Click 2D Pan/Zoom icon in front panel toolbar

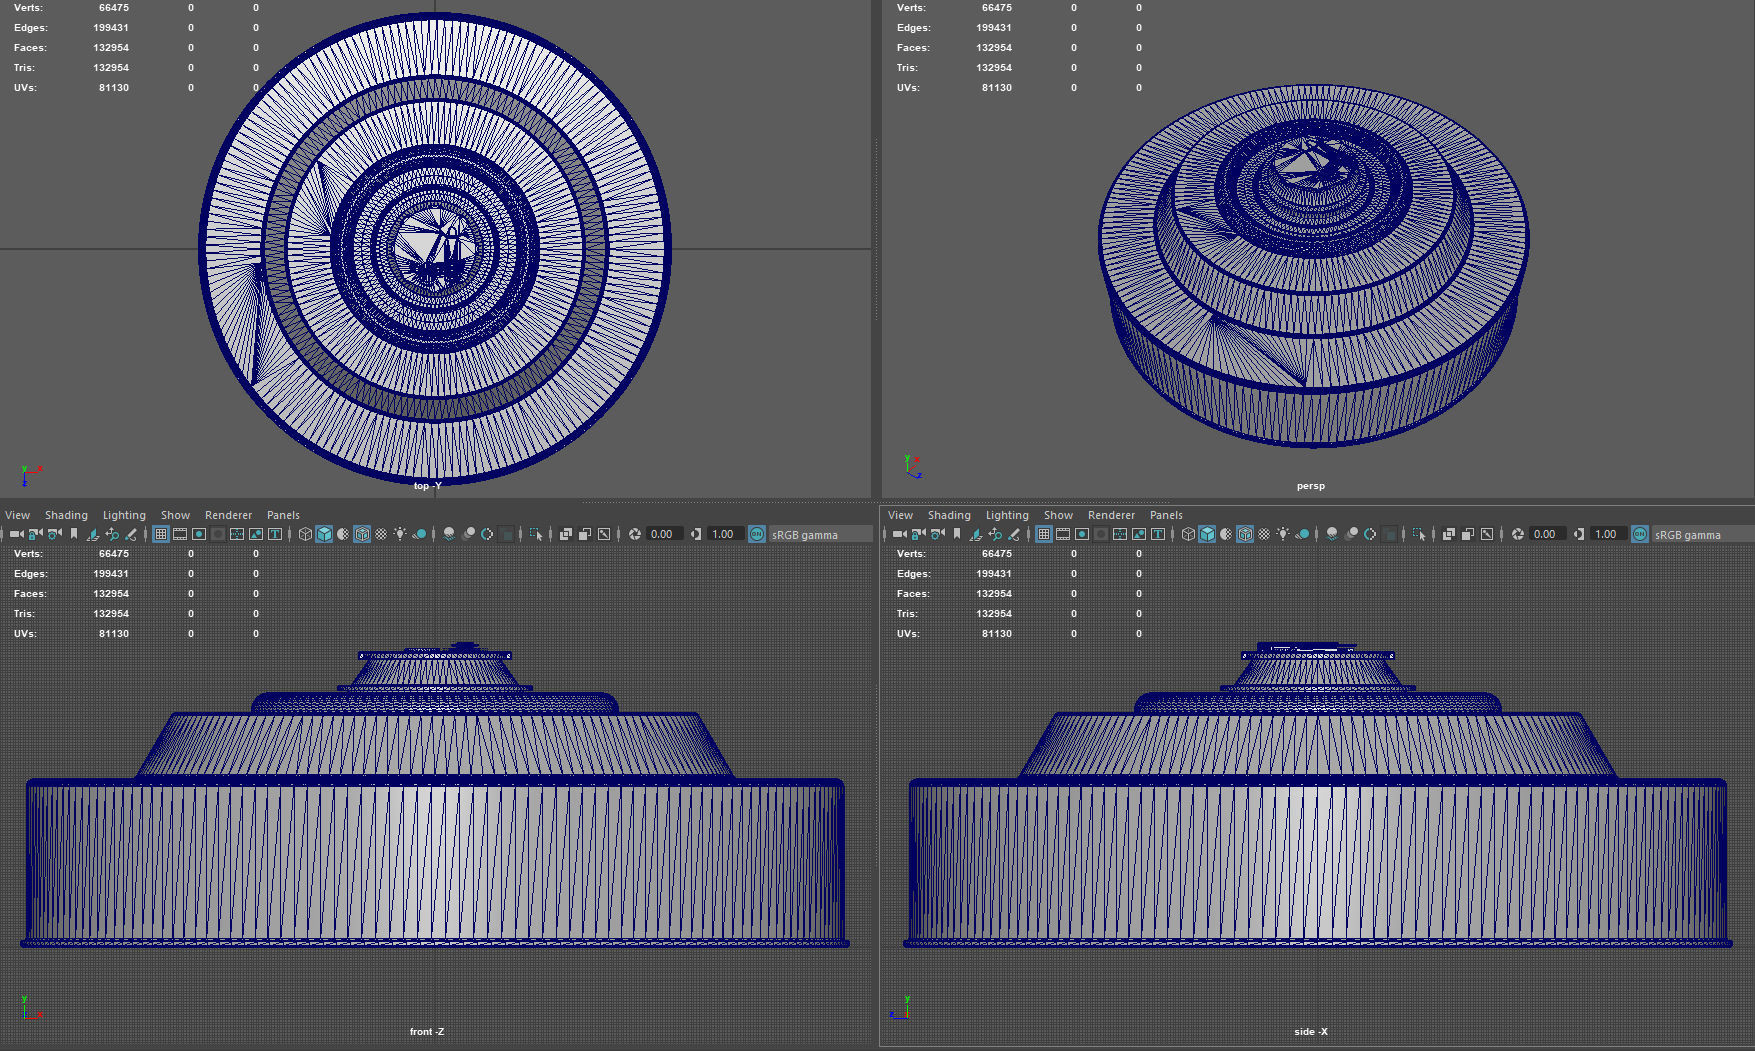(x=112, y=534)
